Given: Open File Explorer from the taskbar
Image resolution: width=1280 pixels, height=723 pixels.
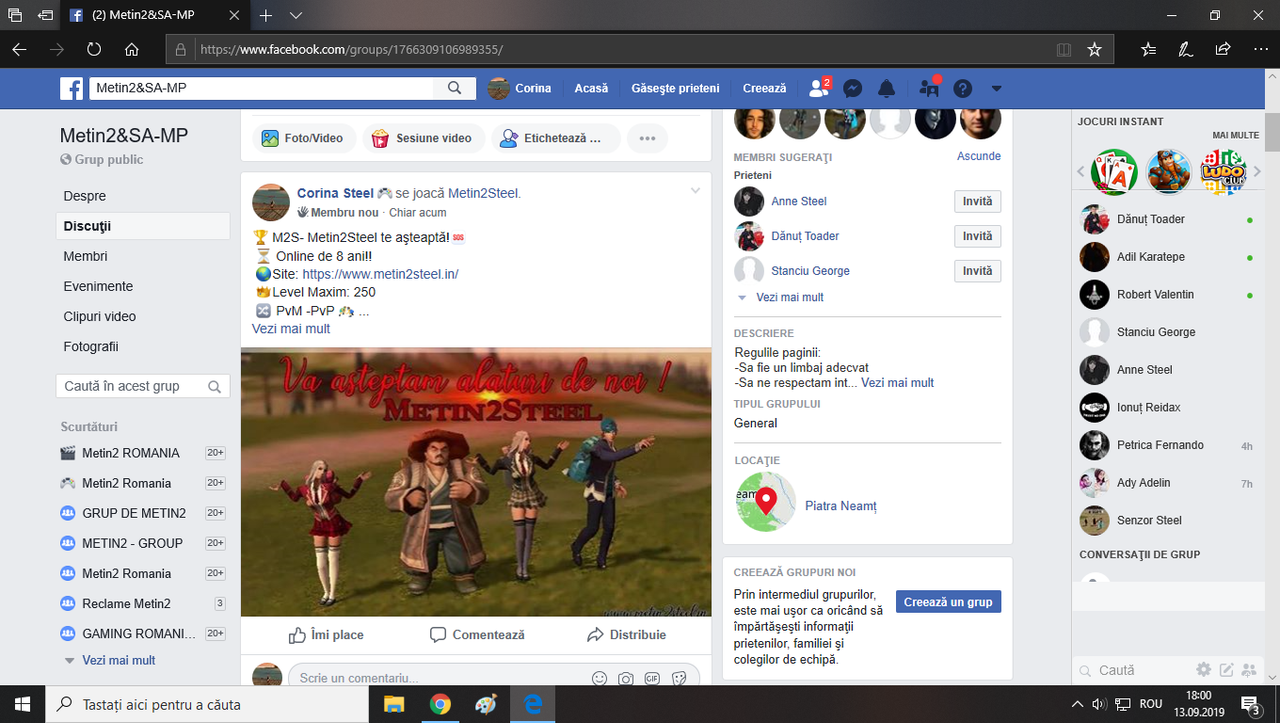Looking at the screenshot, I should (x=394, y=704).
